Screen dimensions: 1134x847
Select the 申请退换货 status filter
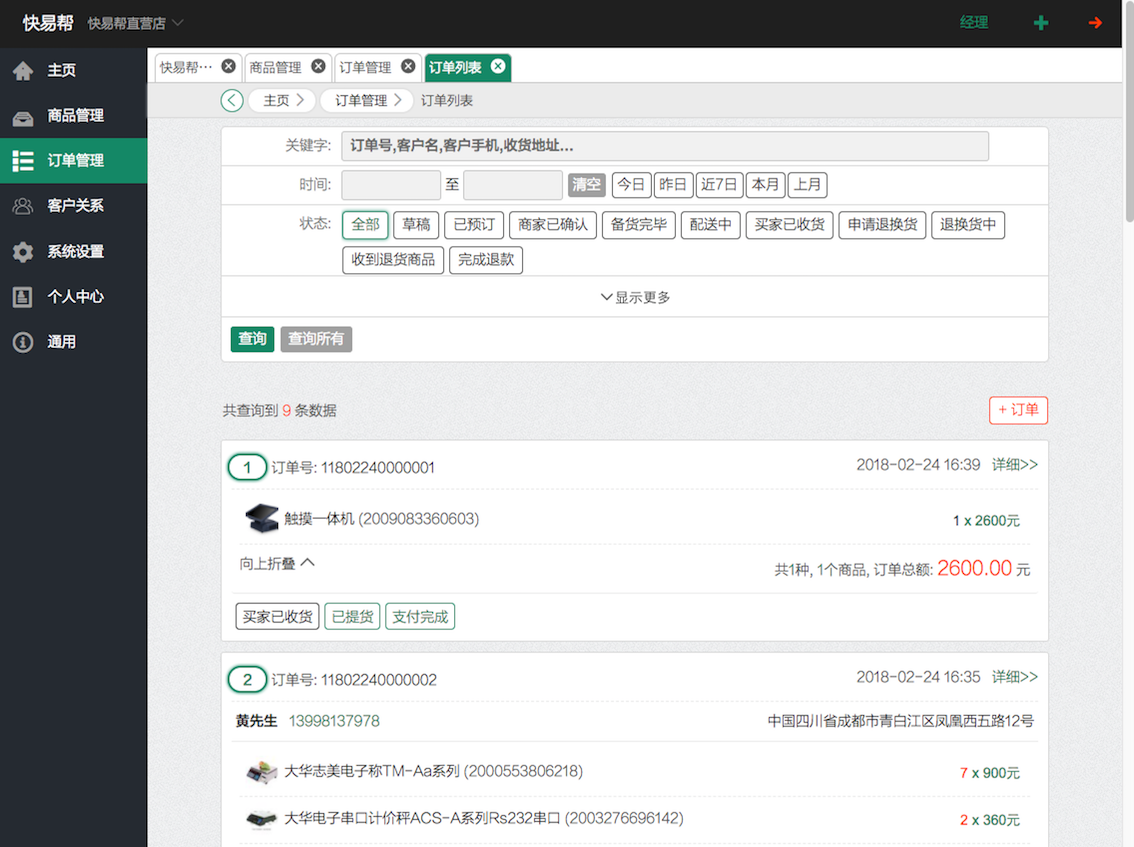tap(882, 225)
